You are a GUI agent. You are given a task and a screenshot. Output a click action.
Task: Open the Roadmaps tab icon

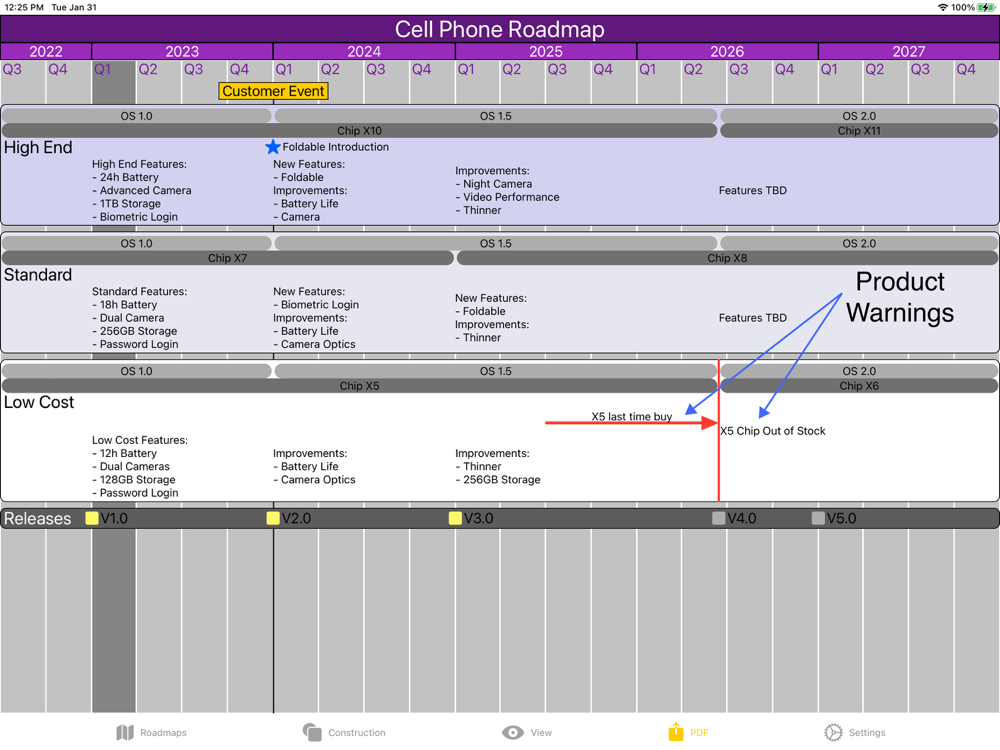point(125,732)
